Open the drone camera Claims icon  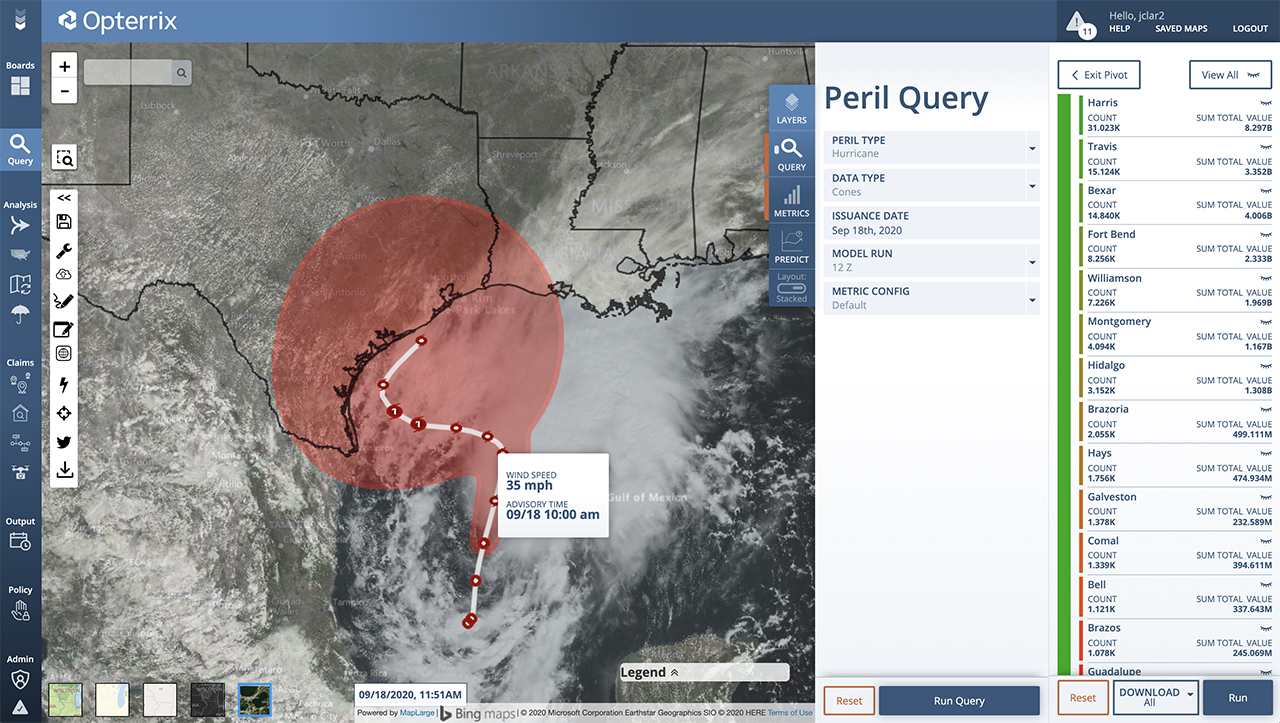point(20,472)
